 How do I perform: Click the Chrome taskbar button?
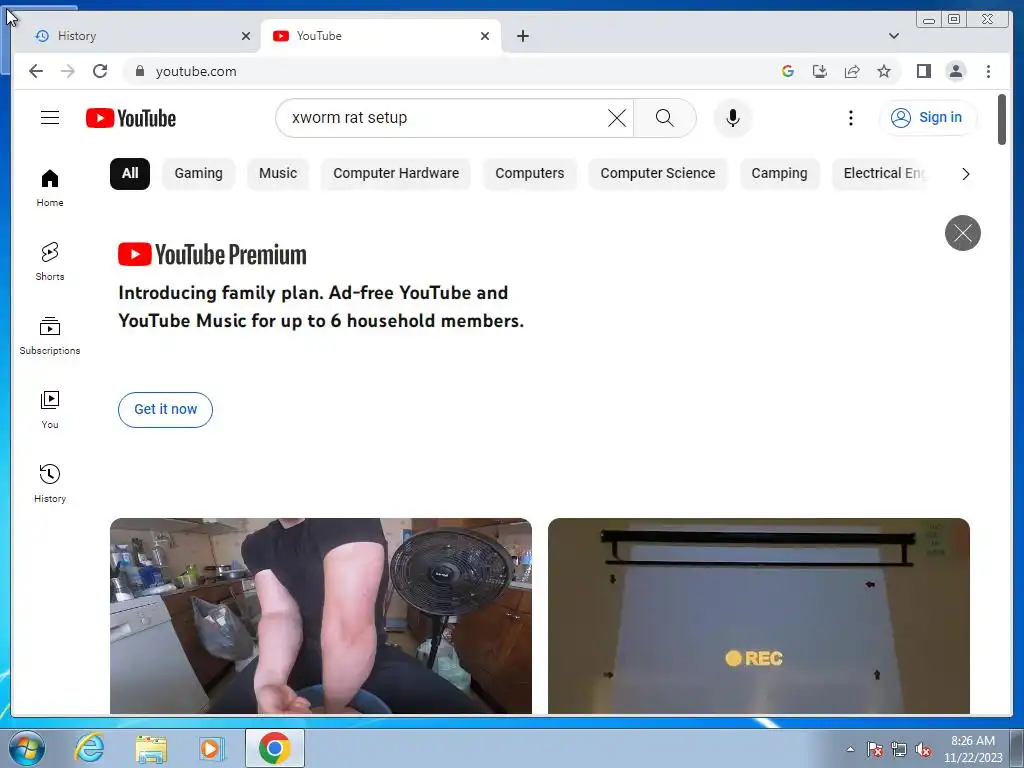(x=275, y=748)
